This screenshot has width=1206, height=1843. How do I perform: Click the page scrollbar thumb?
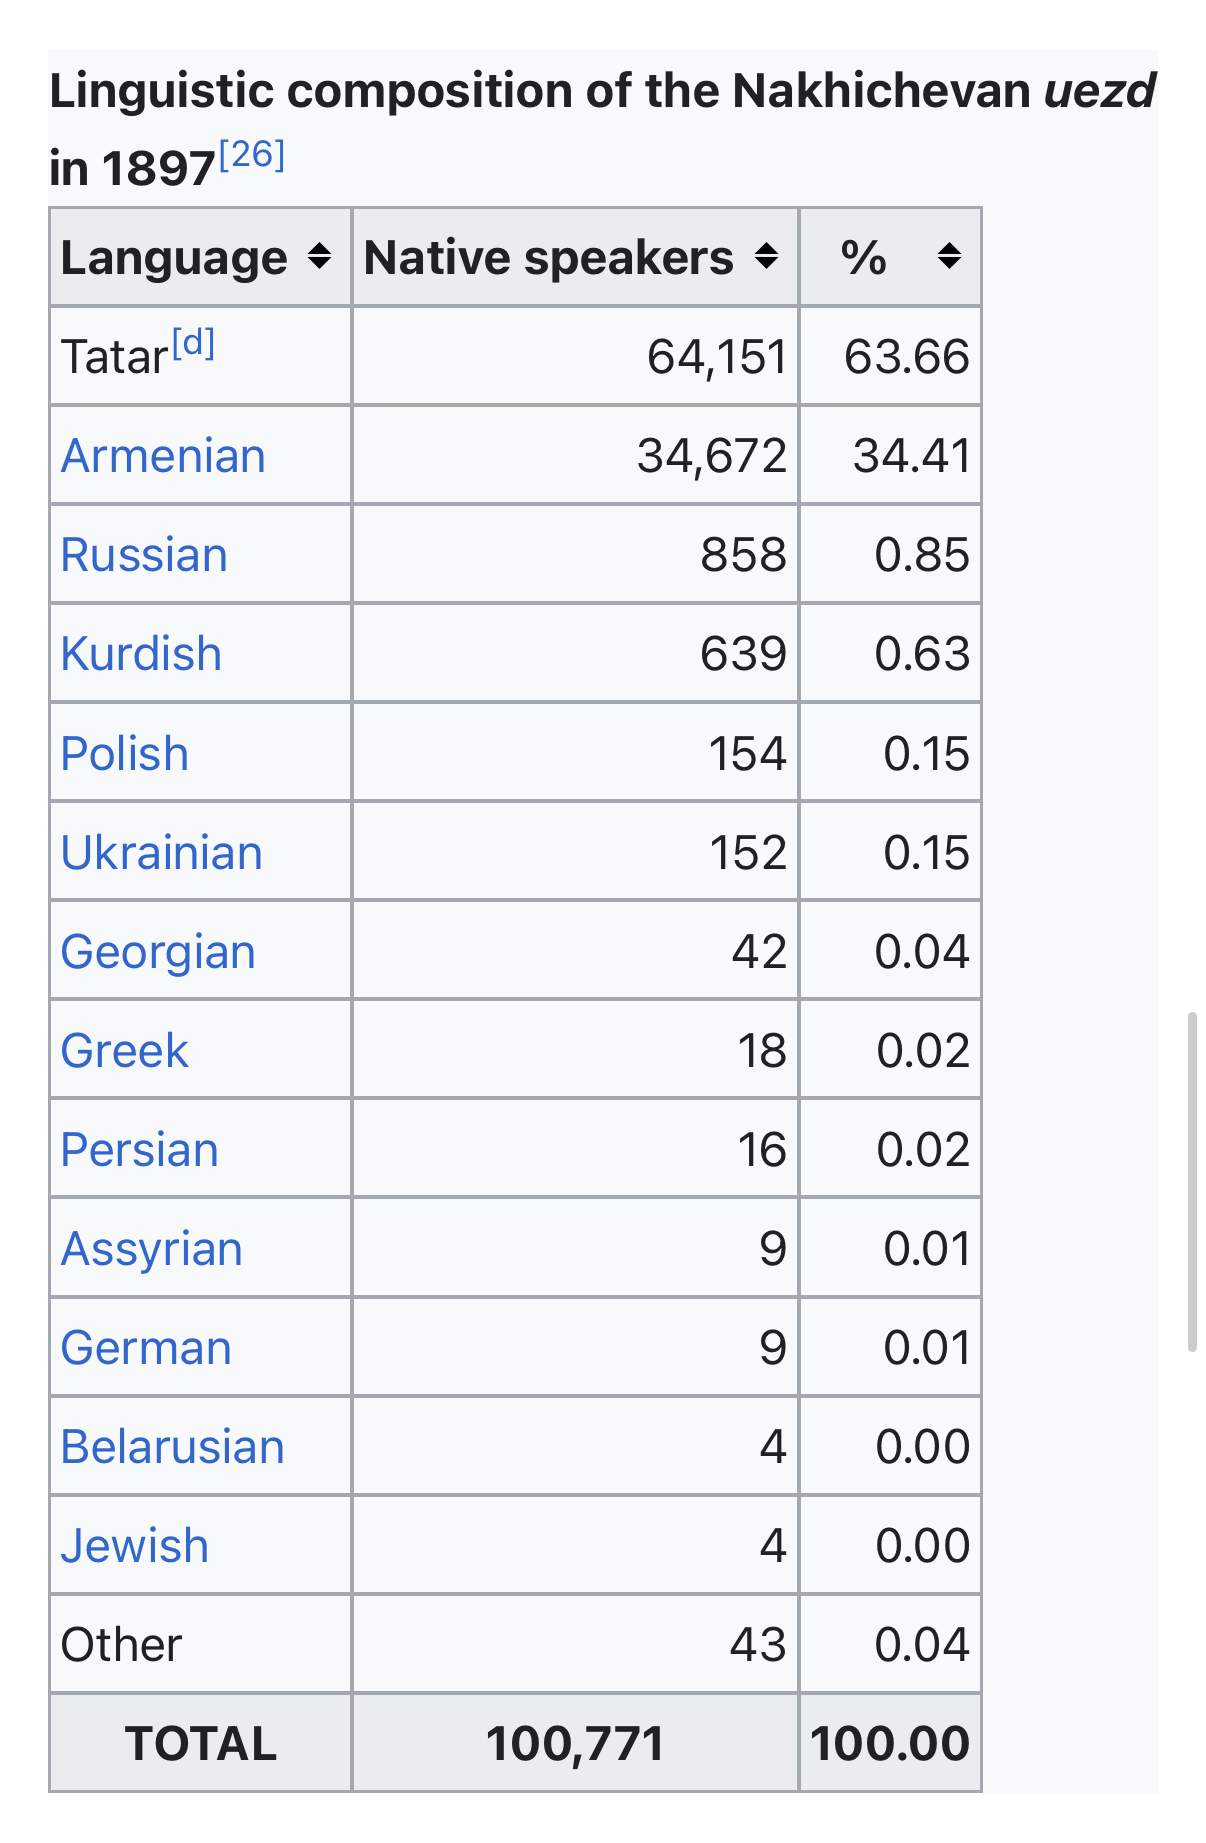(x=1192, y=1182)
